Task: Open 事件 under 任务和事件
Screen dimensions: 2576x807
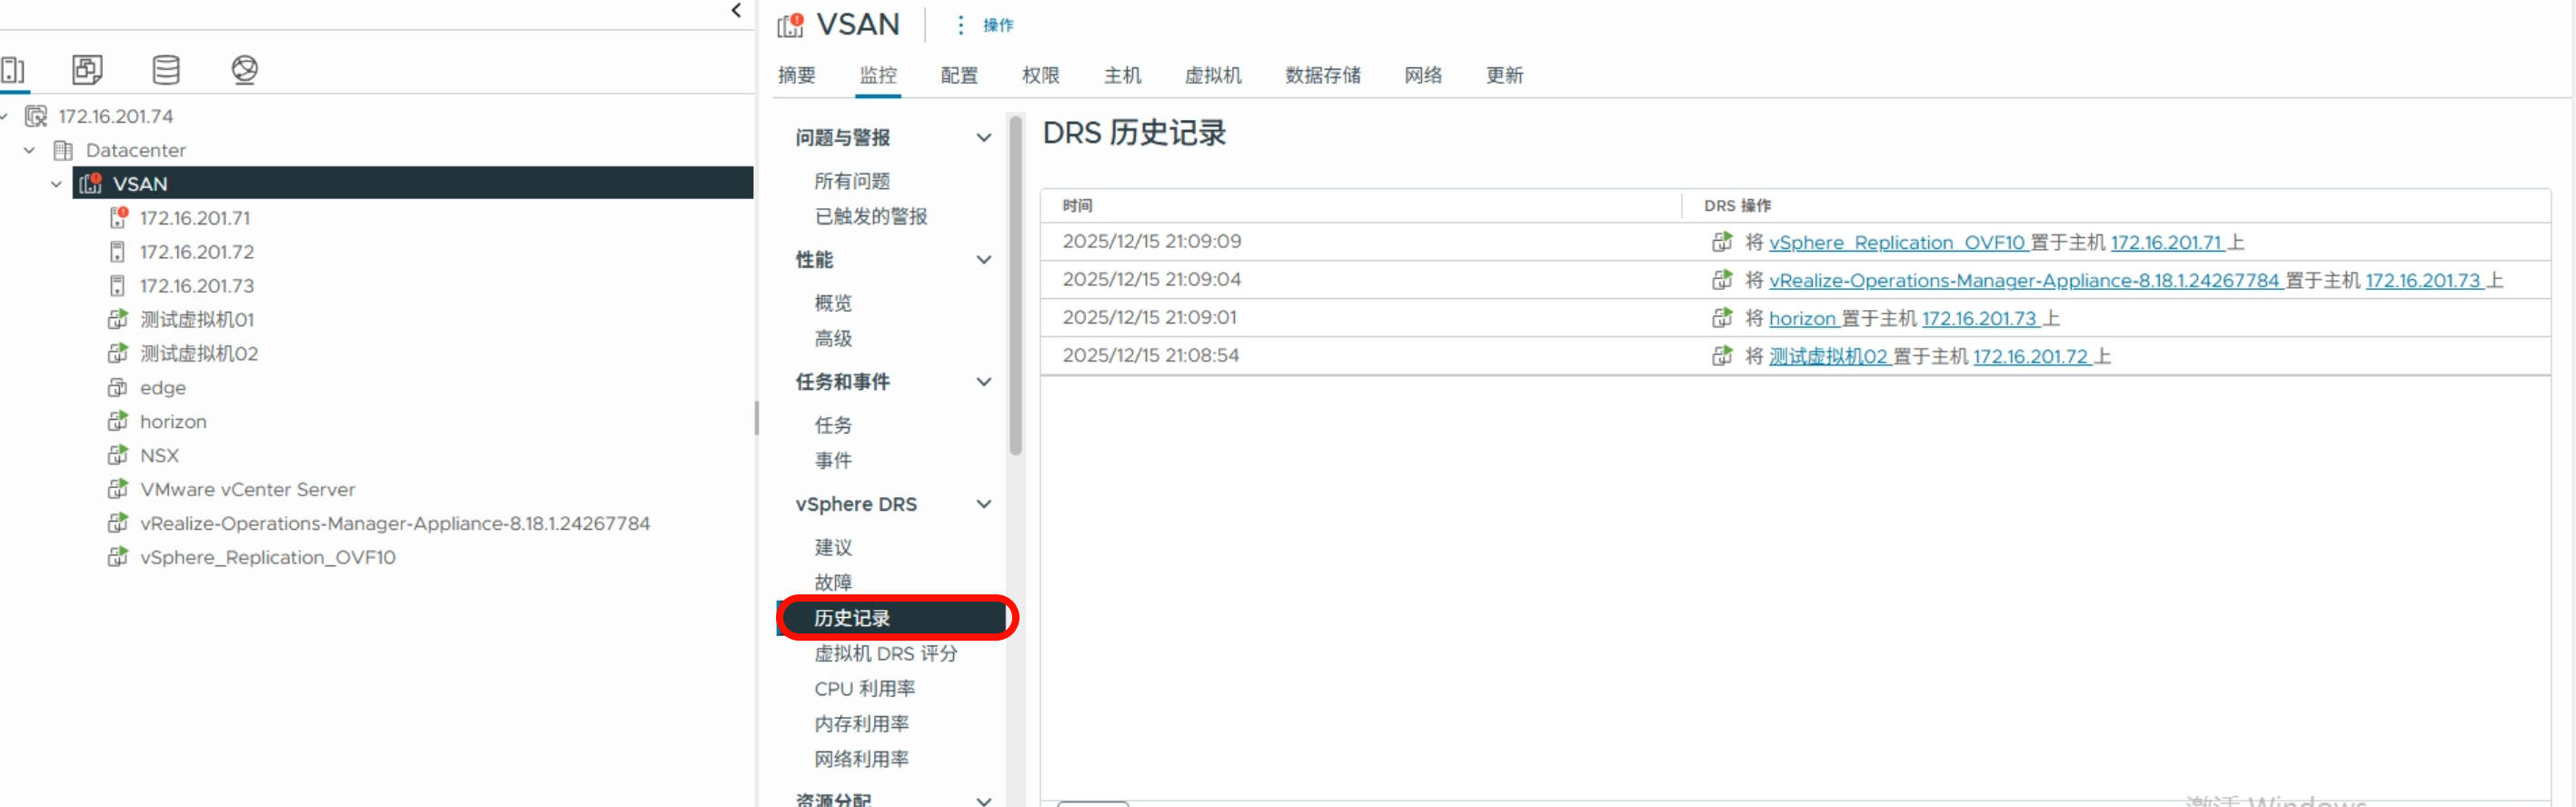Action: (833, 460)
